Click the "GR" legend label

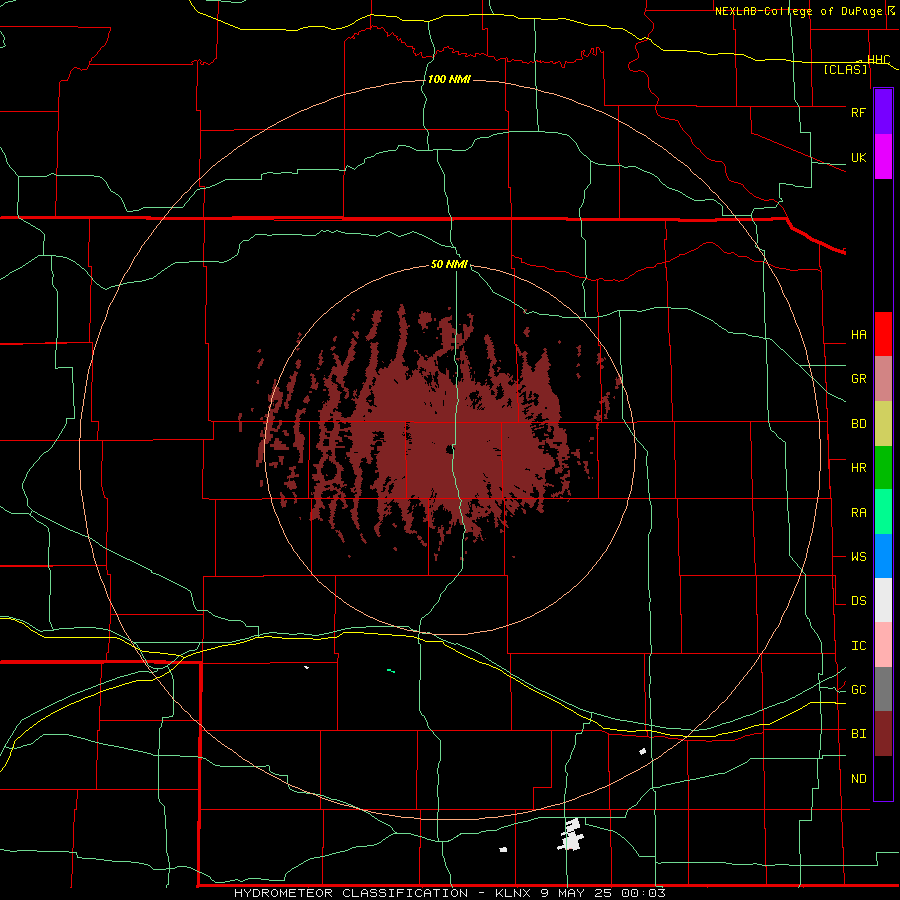click(x=858, y=379)
